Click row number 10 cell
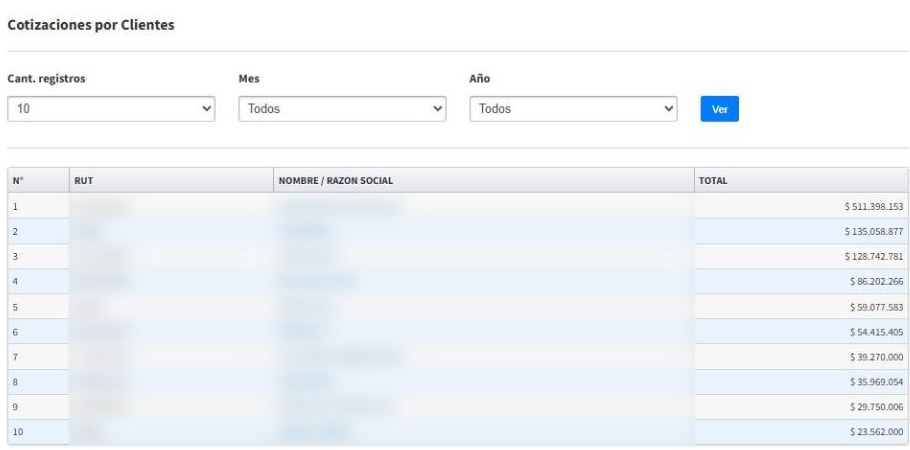The width and height of the screenshot is (910, 450). [38, 432]
